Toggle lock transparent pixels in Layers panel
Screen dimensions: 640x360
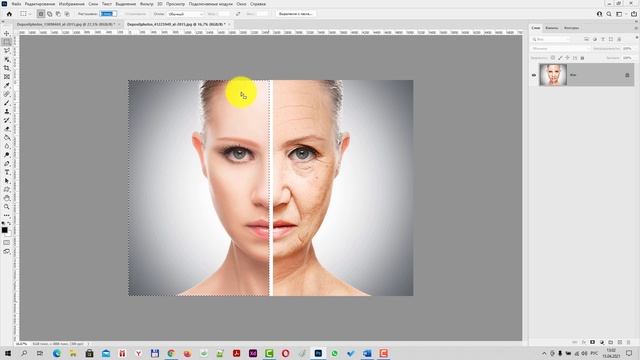pyautogui.click(x=553, y=58)
